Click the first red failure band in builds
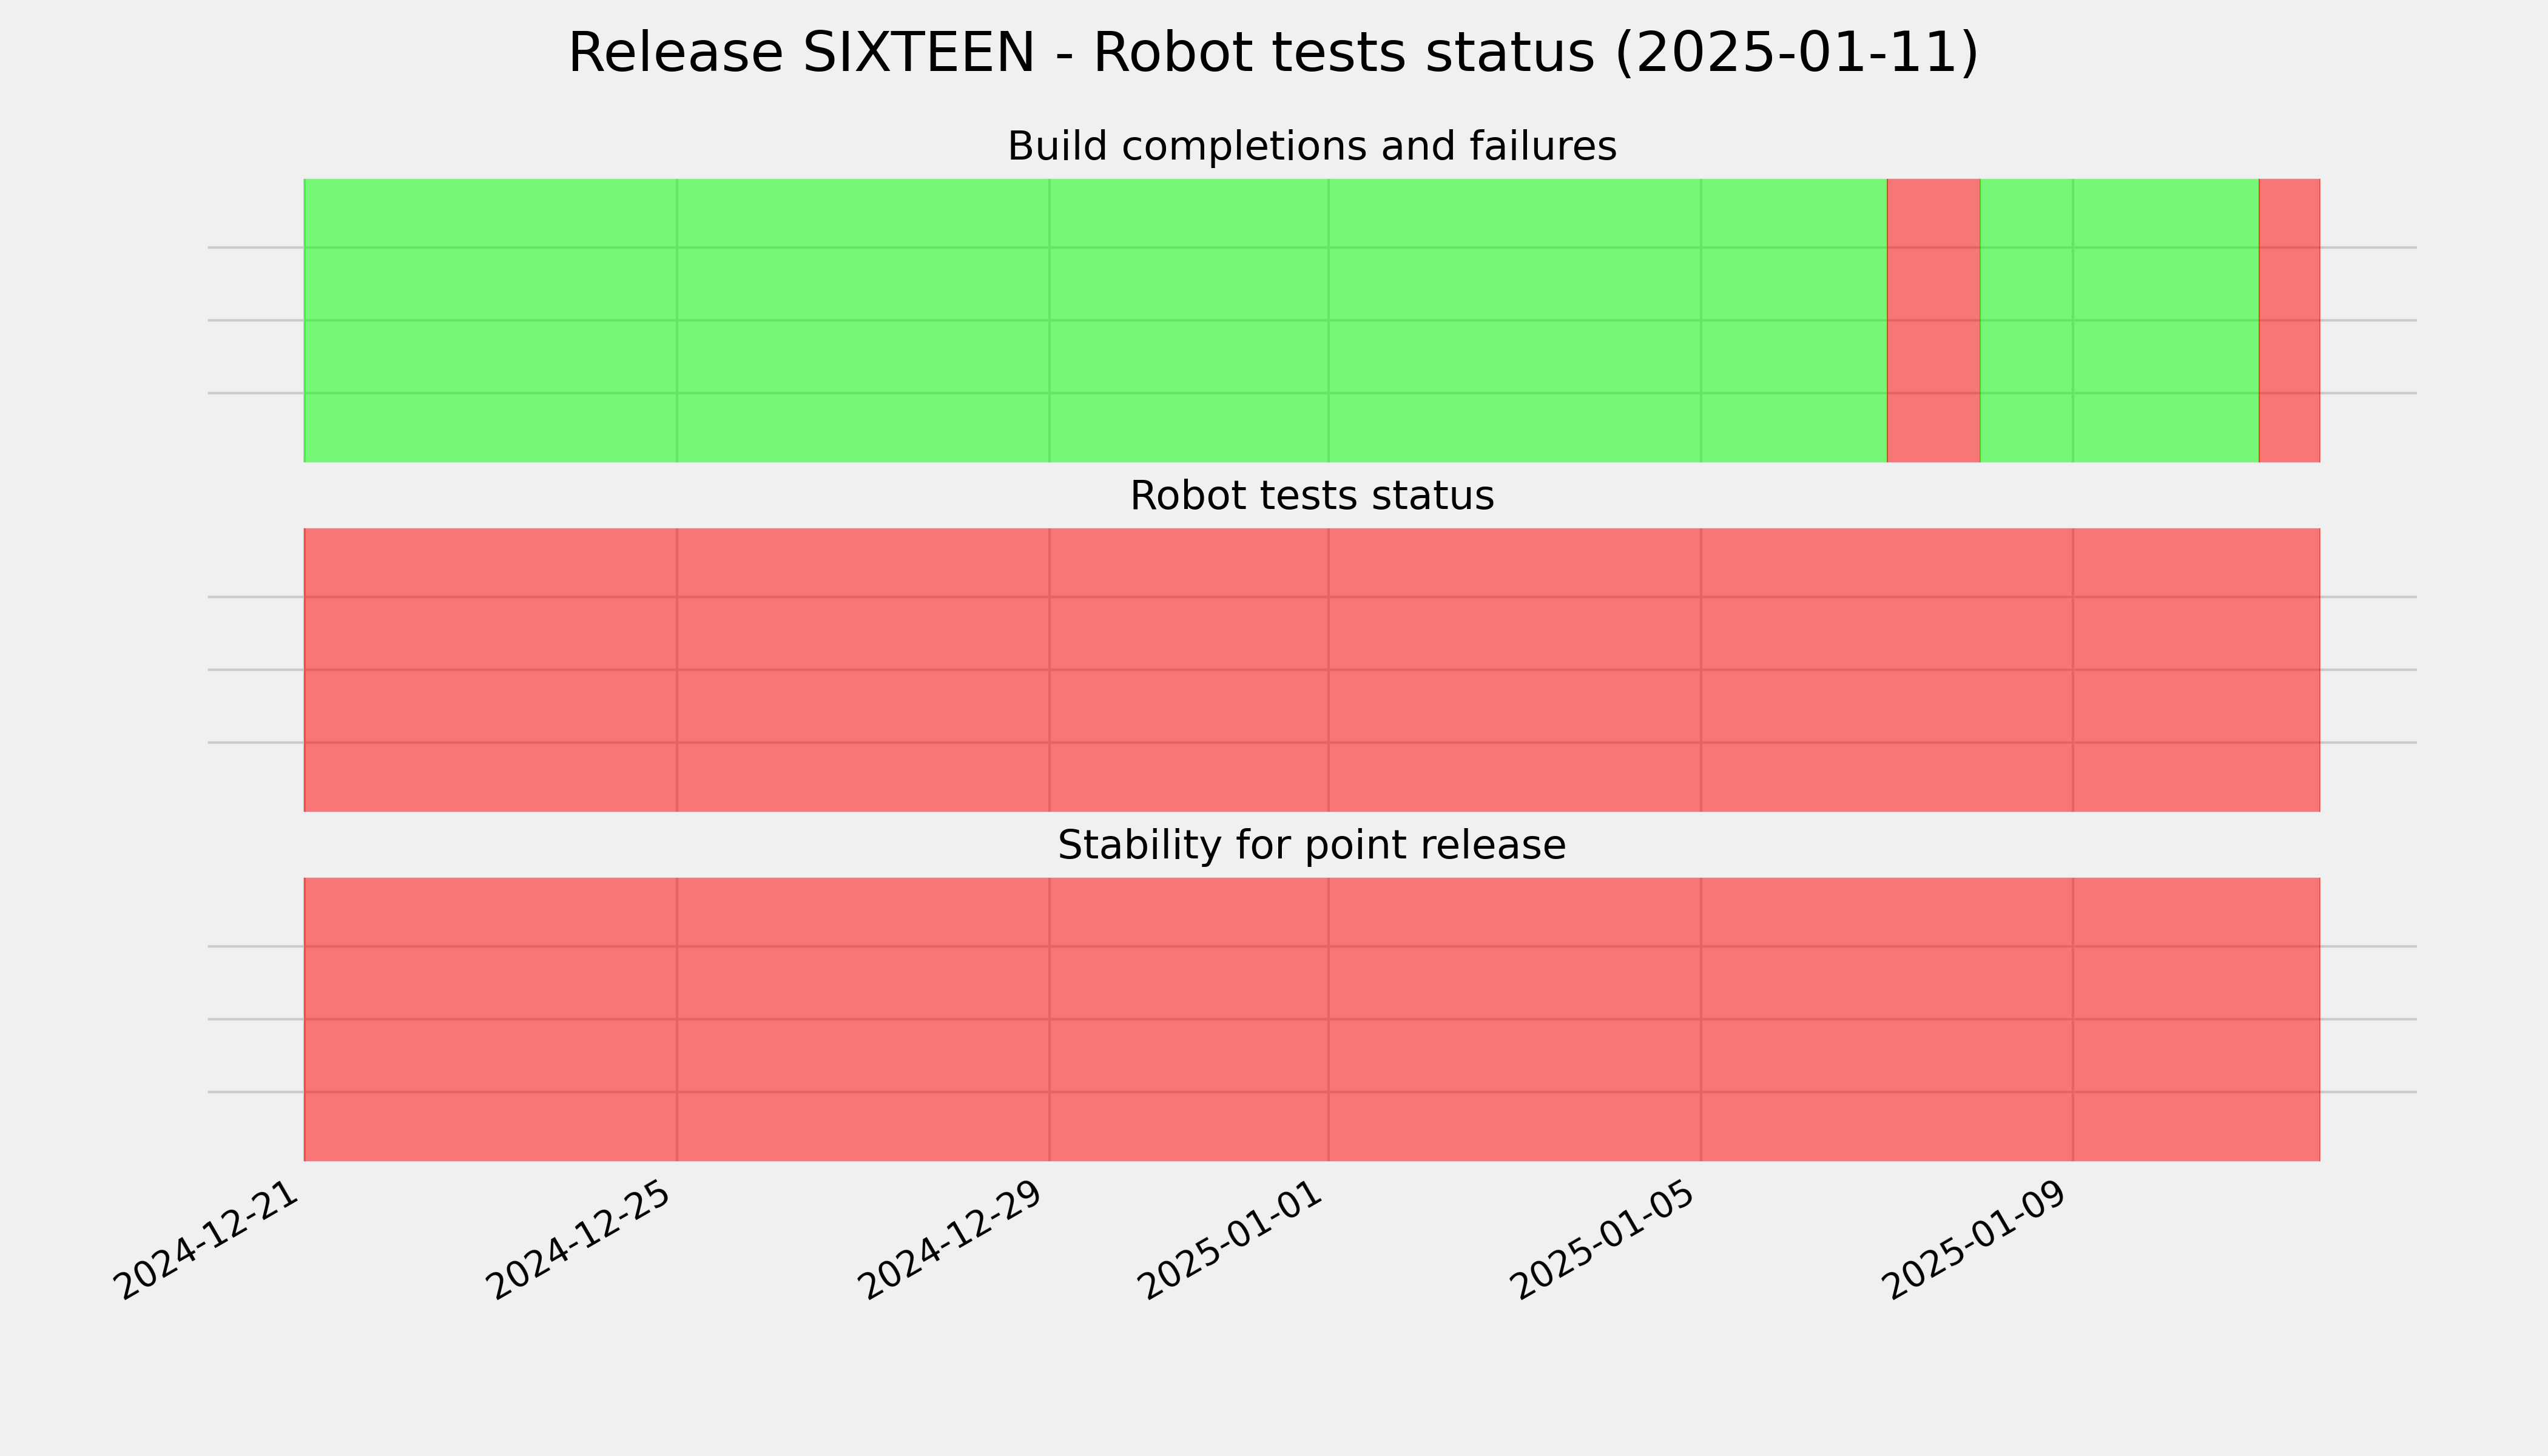This screenshot has height=1456, width=2548. click(x=1933, y=320)
